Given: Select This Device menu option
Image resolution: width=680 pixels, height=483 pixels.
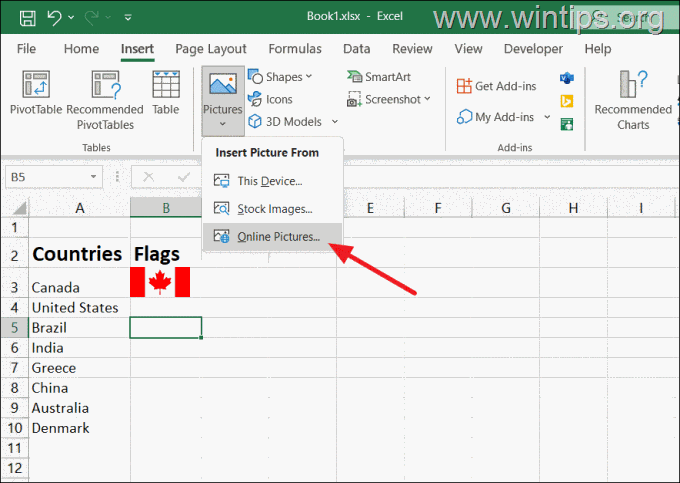Looking at the screenshot, I should [x=270, y=181].
